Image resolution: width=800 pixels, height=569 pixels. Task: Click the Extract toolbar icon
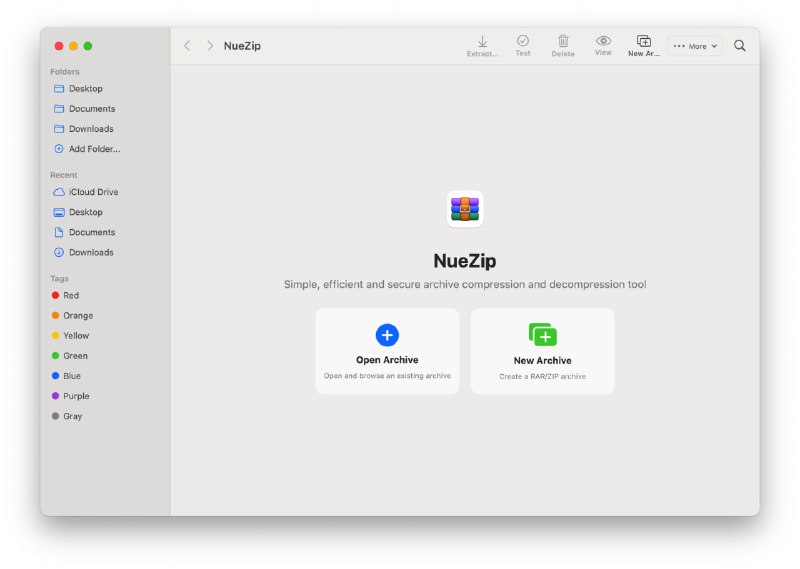tap(482, 41)
